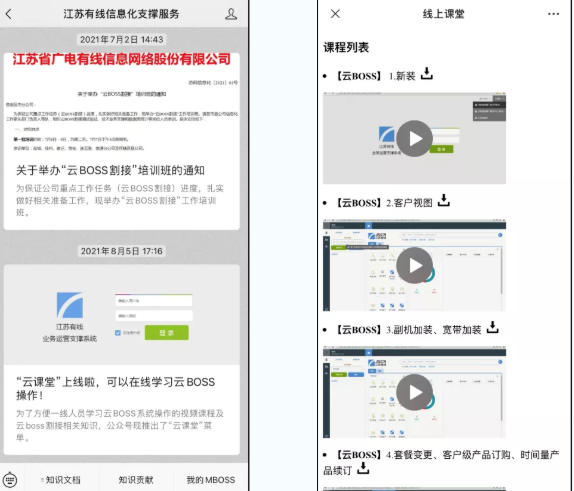The image size is (574, 491).
Task: Open the 云BOSS割接培训班 notice article
Action: click(x=110, y=170)
